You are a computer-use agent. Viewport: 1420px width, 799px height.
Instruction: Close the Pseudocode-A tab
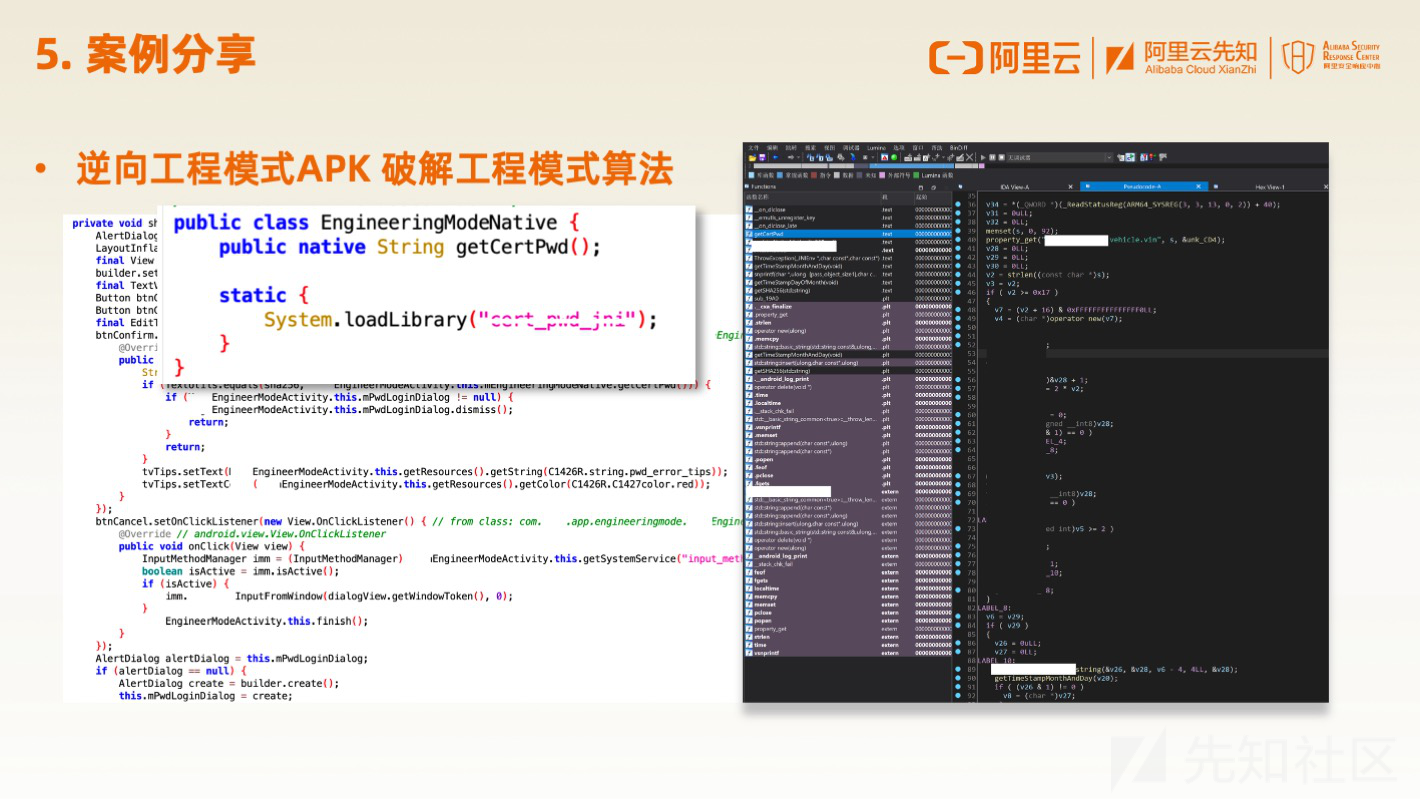click(x=1198, y=187)
